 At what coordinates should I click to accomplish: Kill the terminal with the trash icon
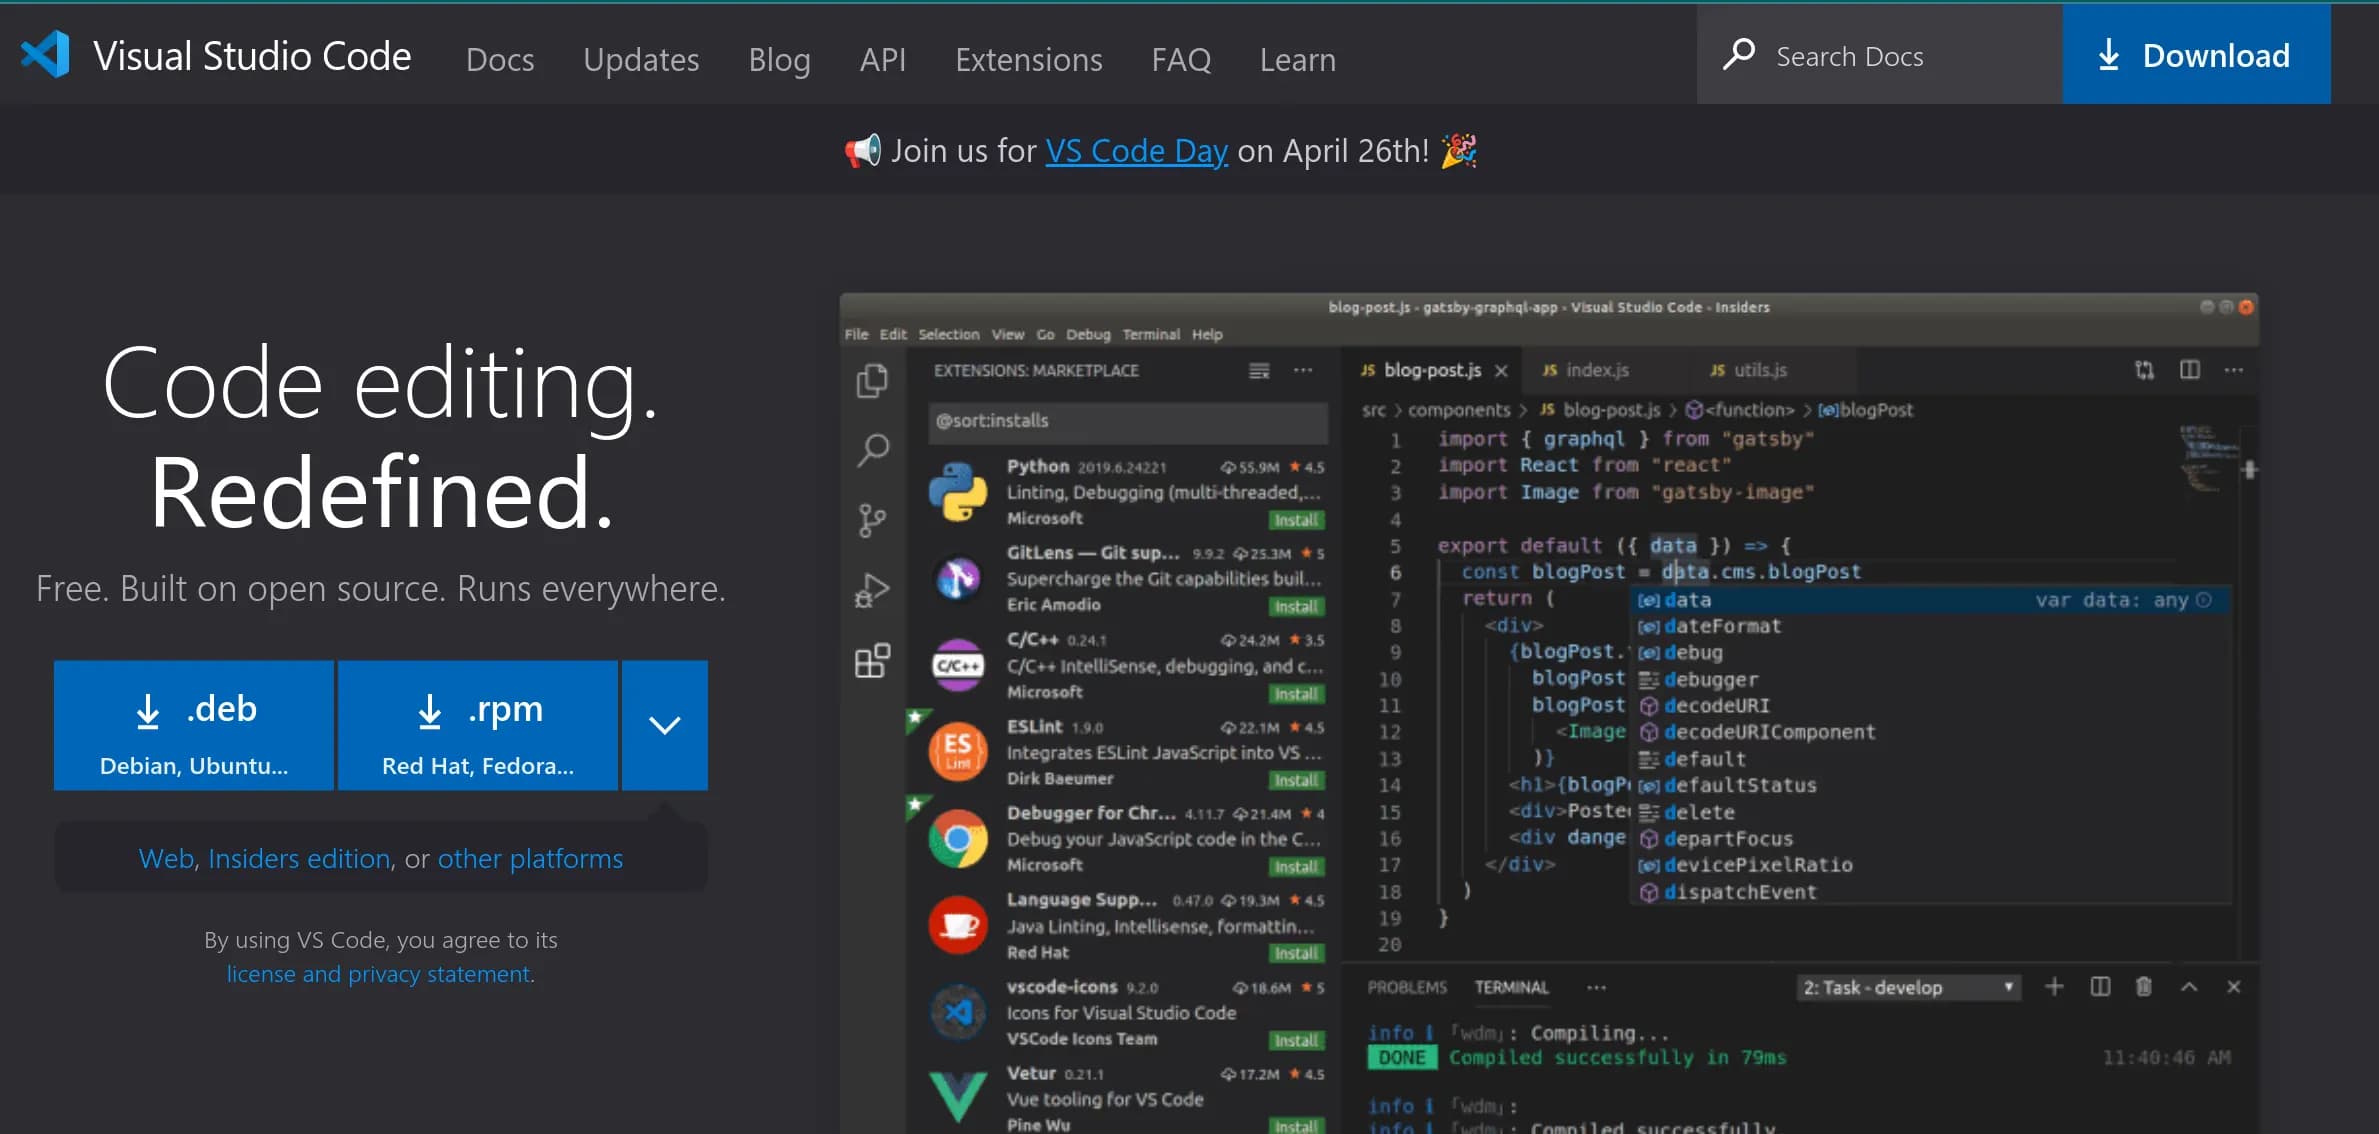pyautogui.click(x=2142, y=987)
